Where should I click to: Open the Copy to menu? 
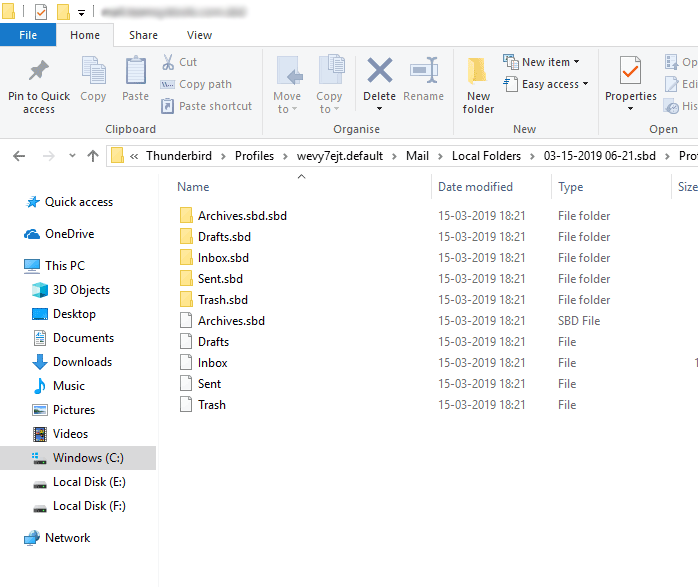pos(329,85)
